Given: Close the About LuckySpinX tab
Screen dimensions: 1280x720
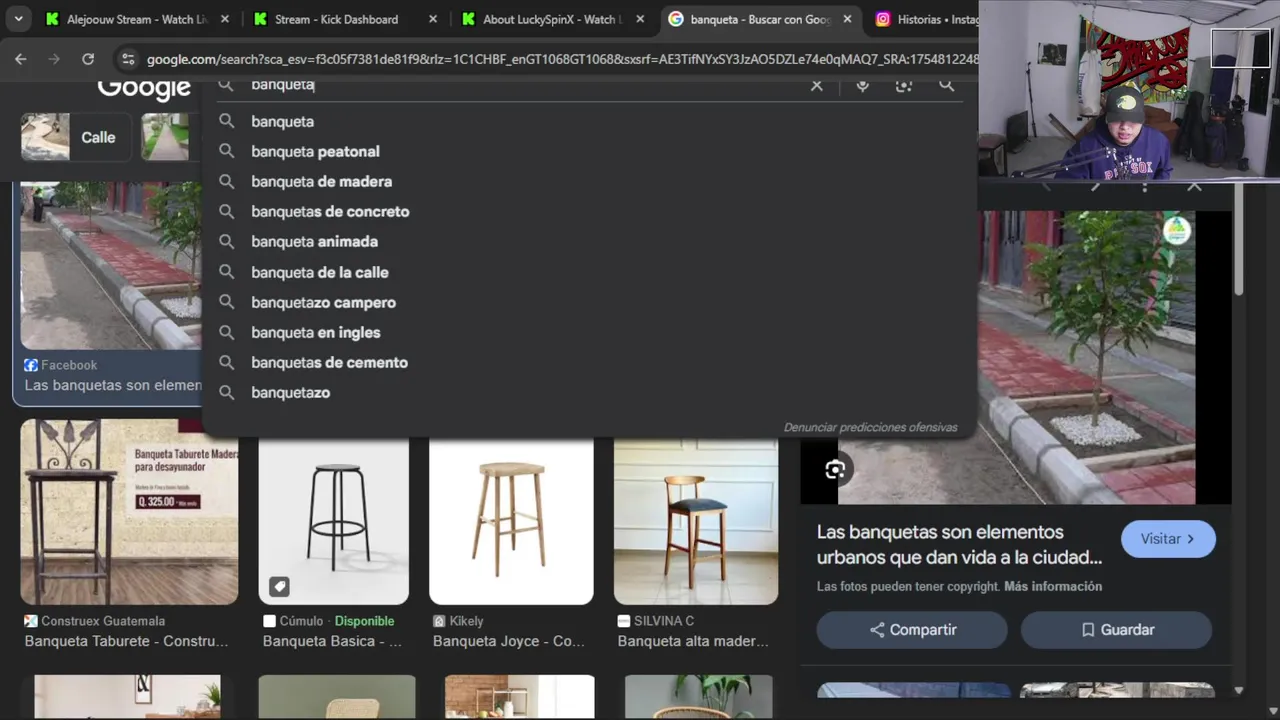Looking at the screenshot, I should coord(641,19).
